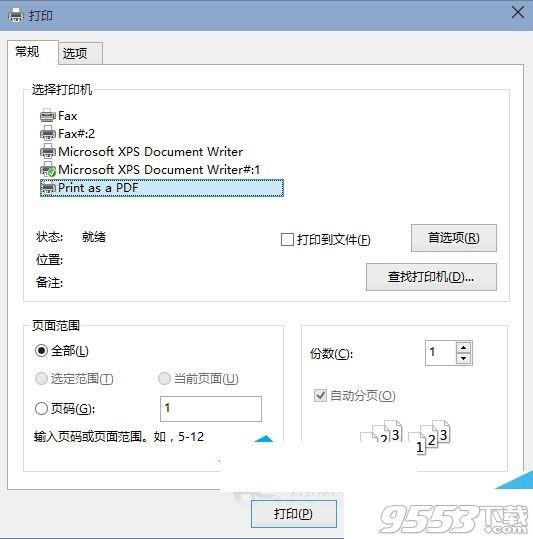
Task: Open 首选项 printer preferences
Action: point(454,238)
